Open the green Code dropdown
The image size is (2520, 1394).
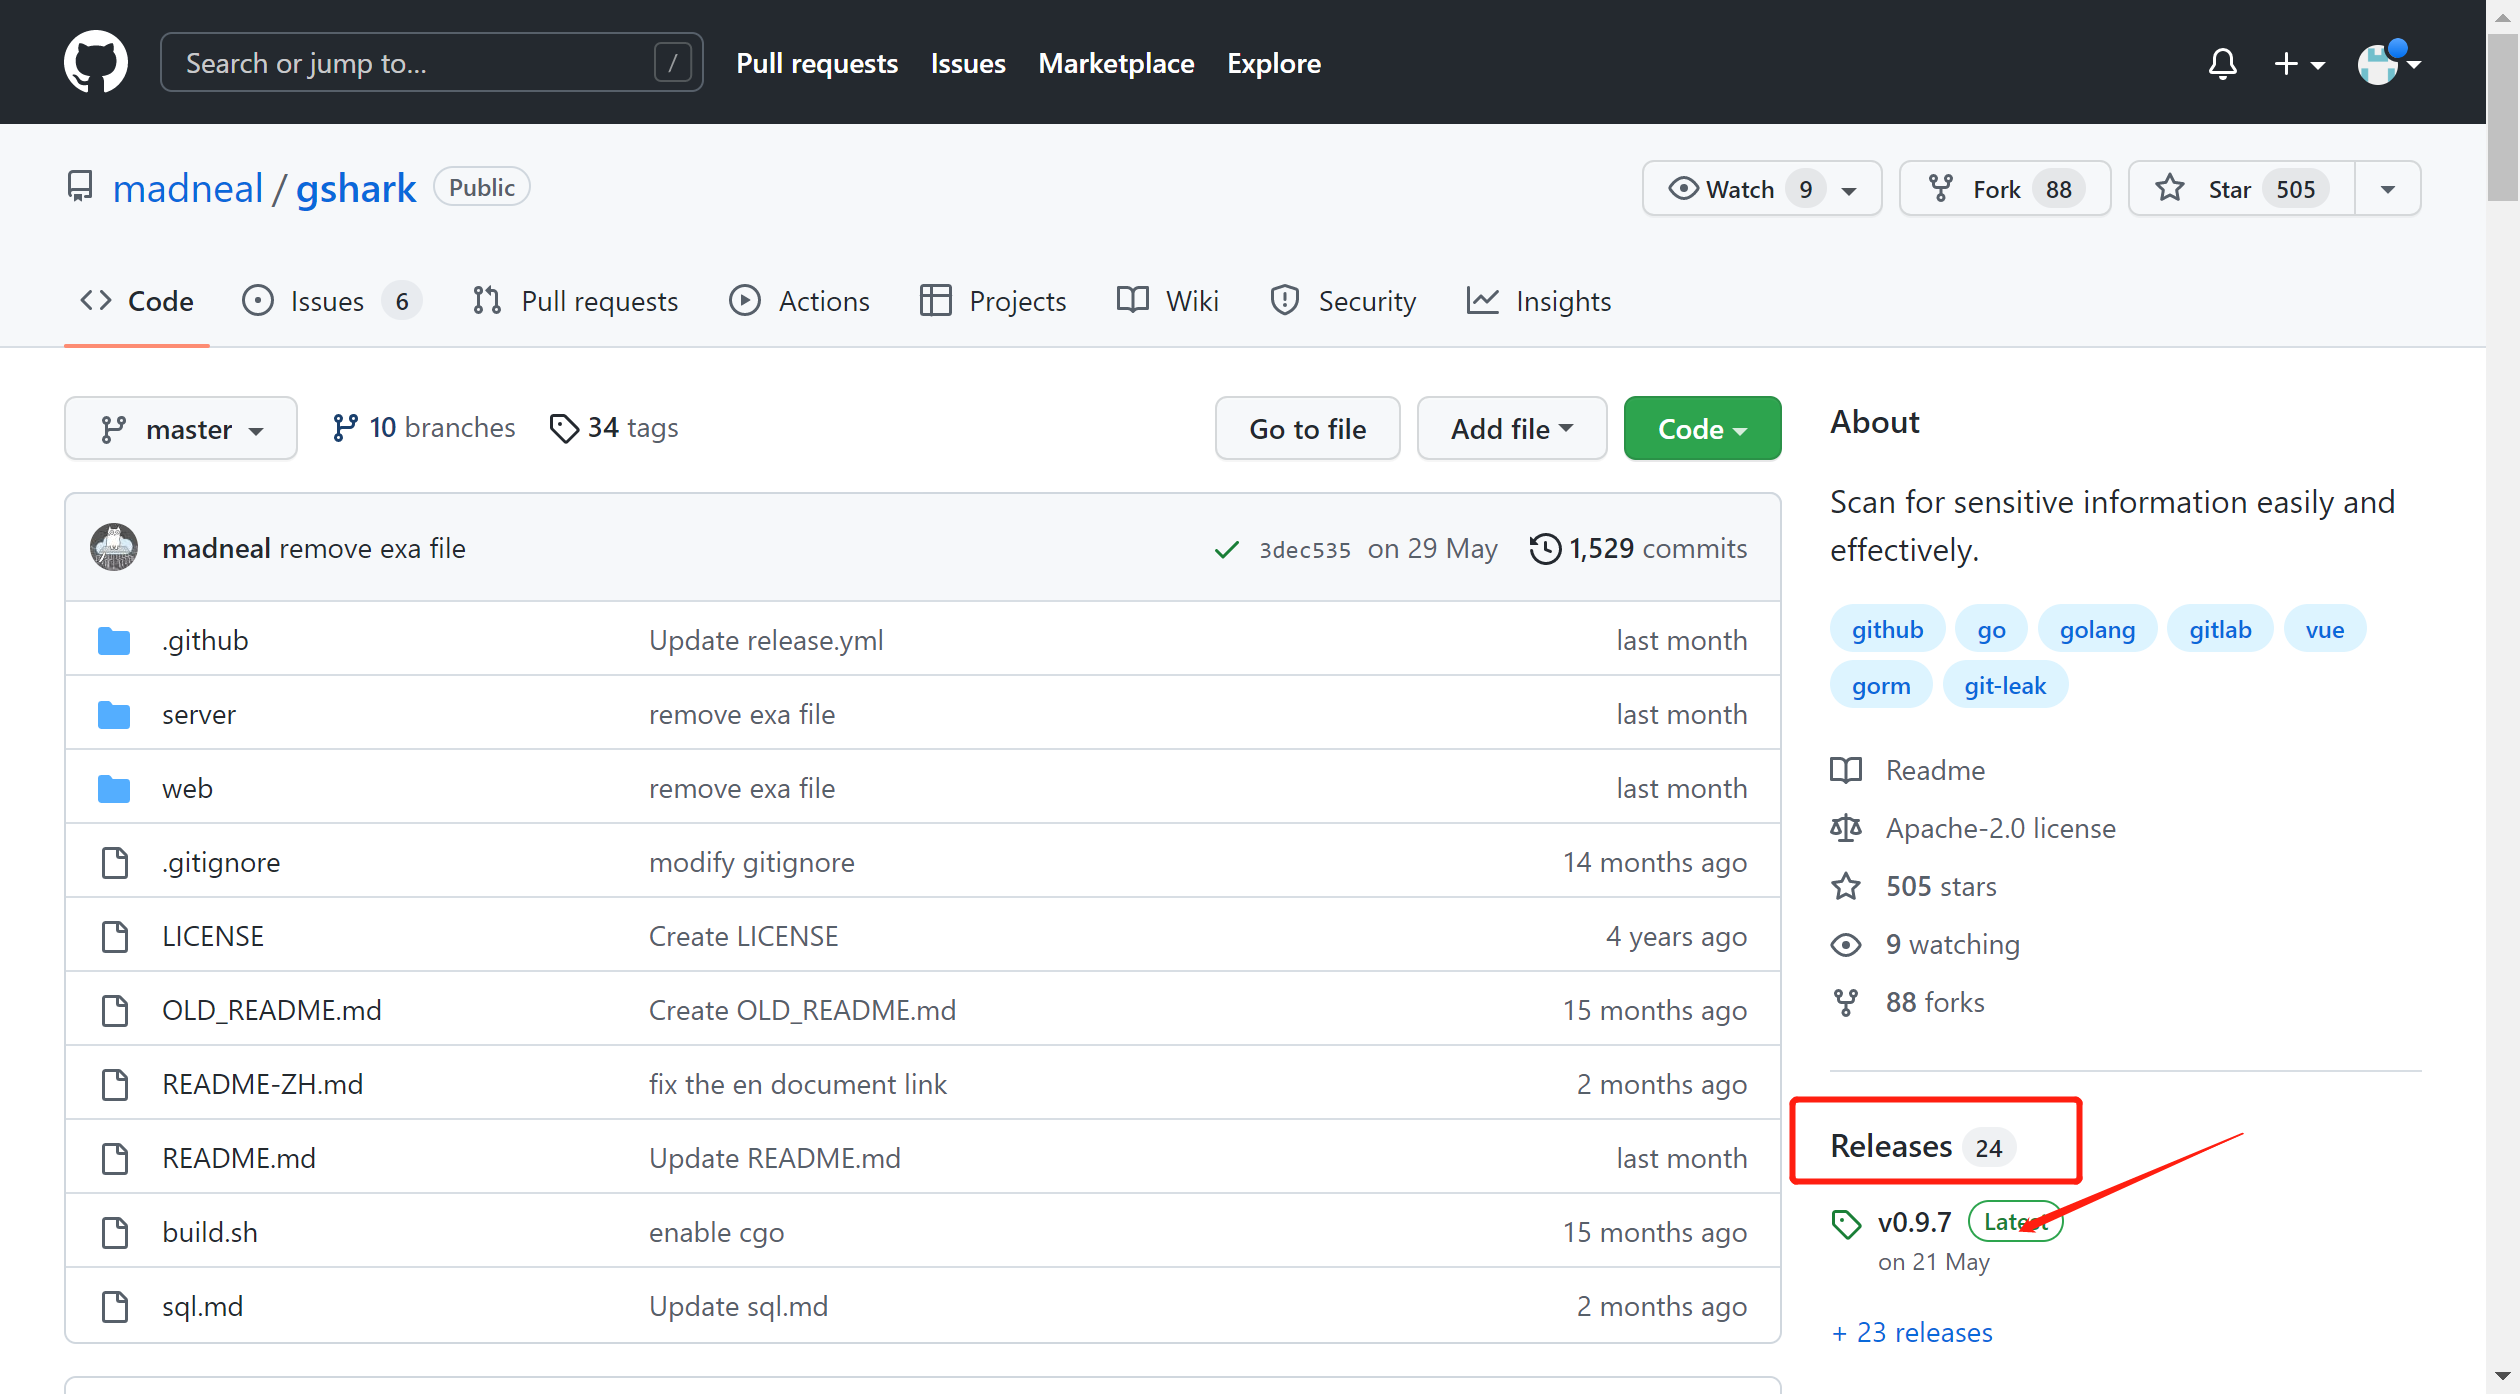(1701, 429)
